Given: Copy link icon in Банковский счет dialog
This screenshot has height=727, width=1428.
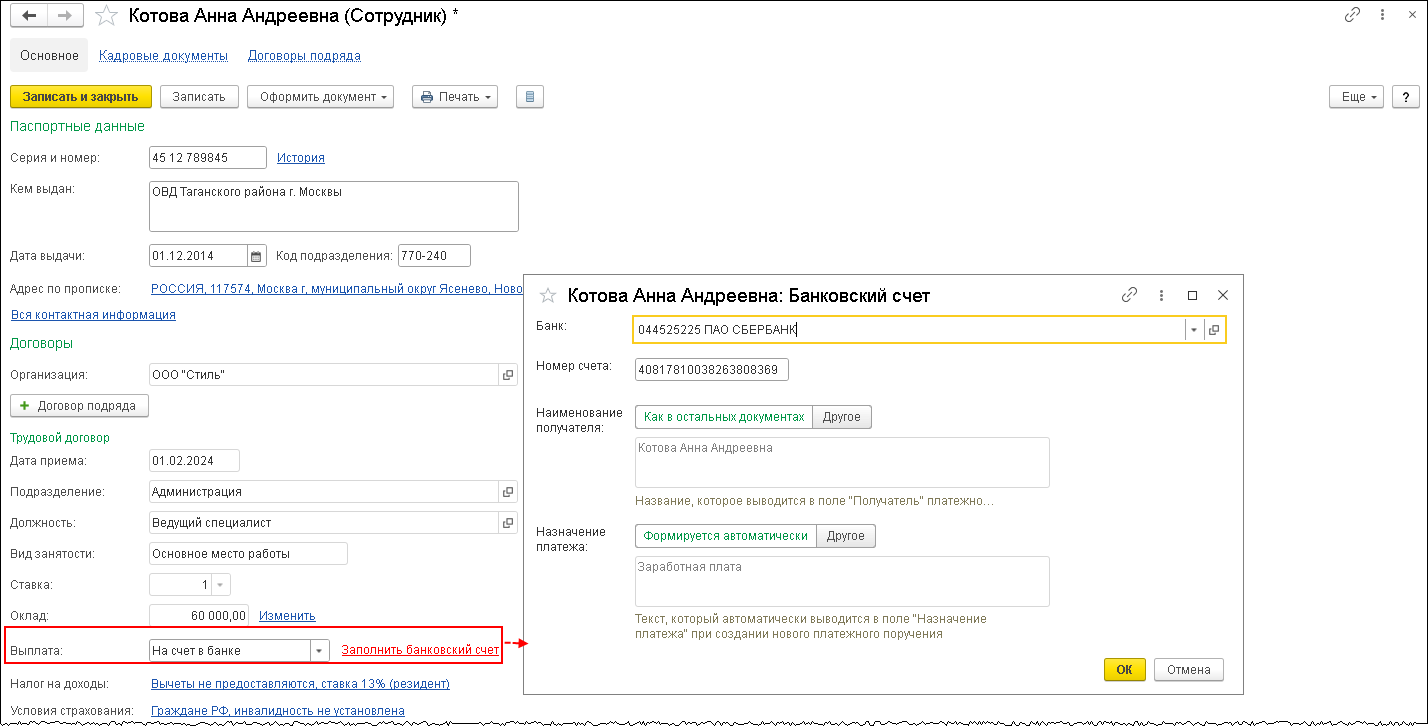Looking at the screenshot, I should (1130, 295).
